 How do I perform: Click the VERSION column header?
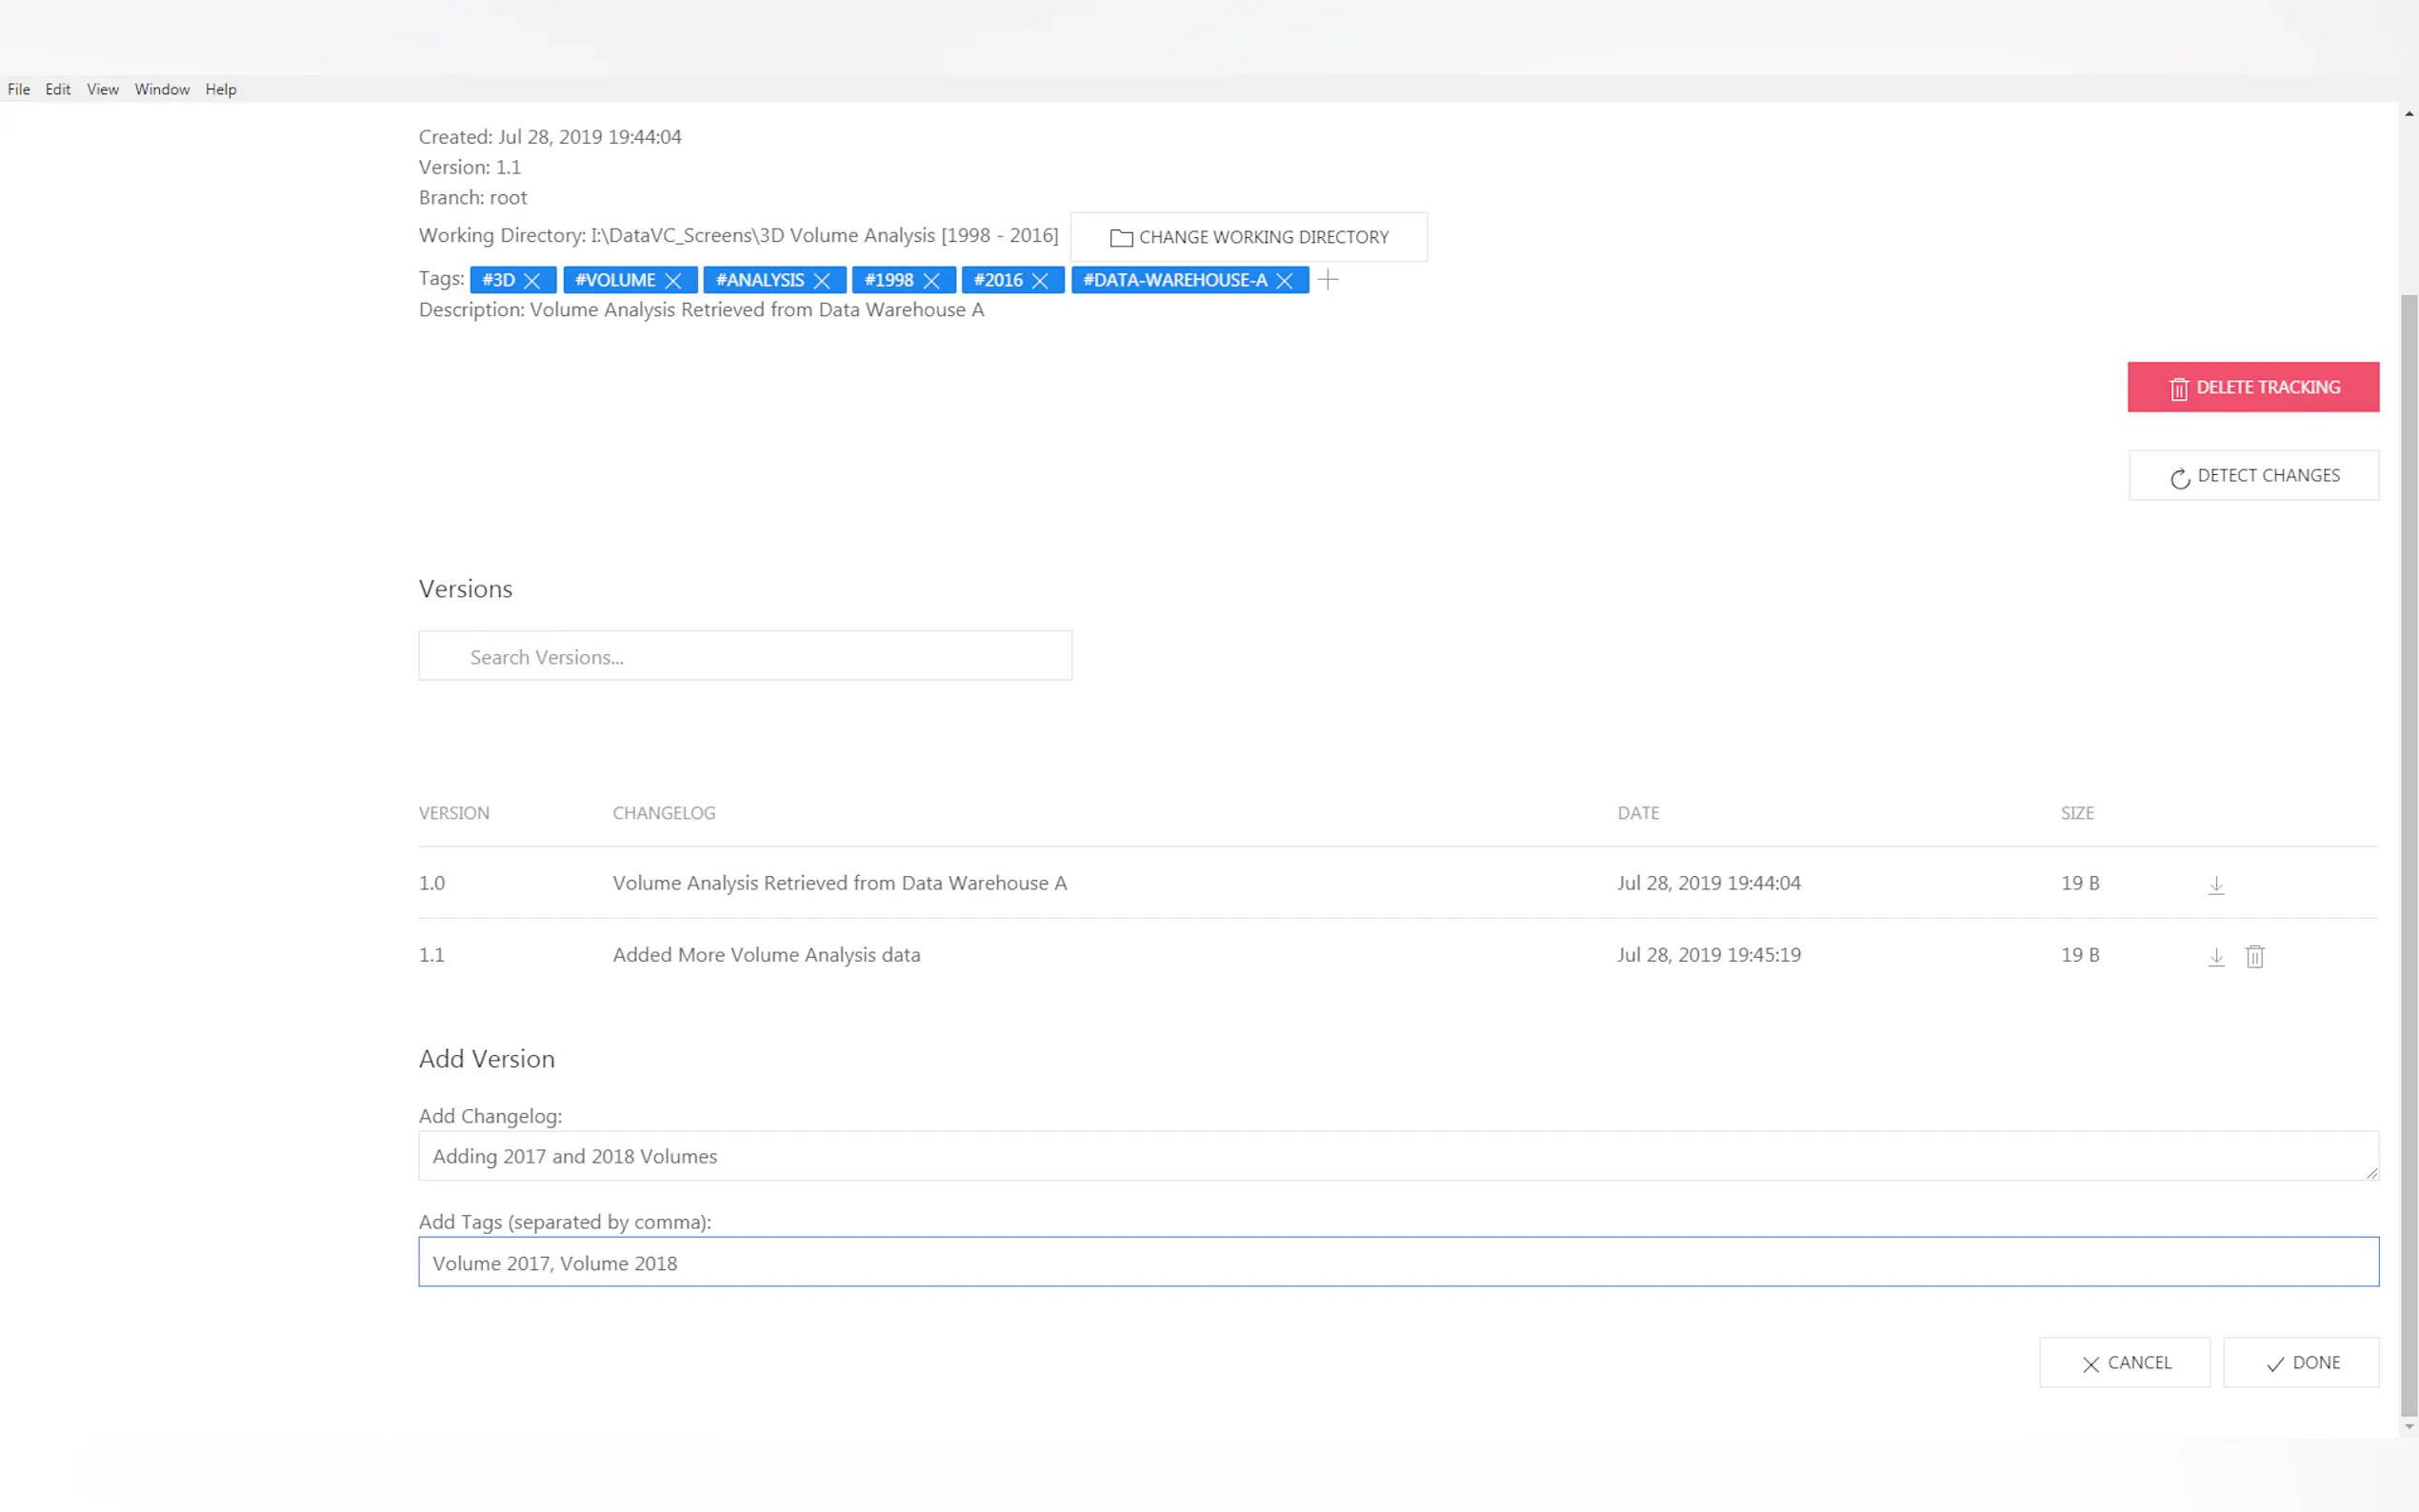pyautogui.click(x=454, y=813)
